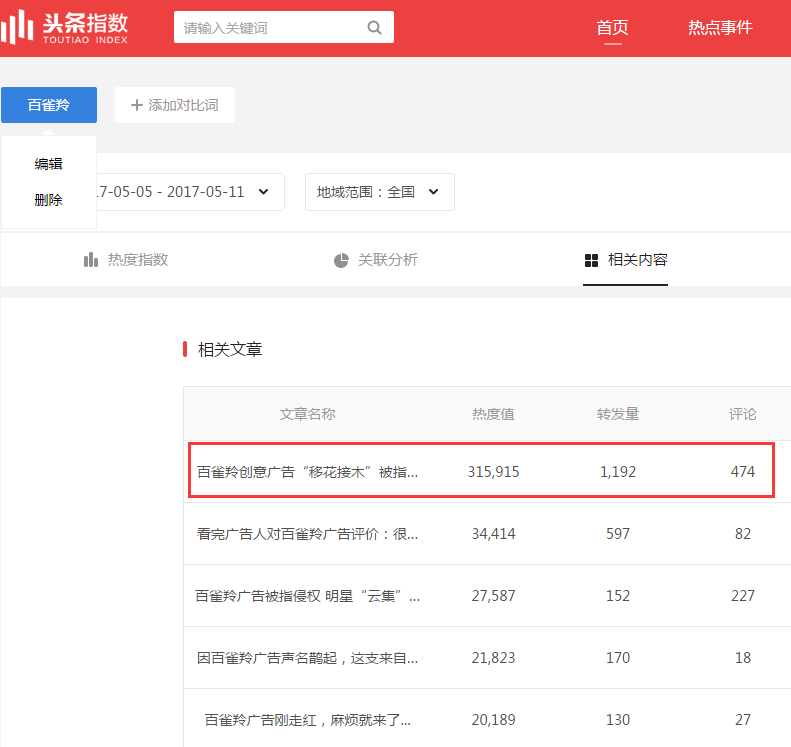Click the forward count 1,192
Screen dimensions: 791x747
point(618,472)
